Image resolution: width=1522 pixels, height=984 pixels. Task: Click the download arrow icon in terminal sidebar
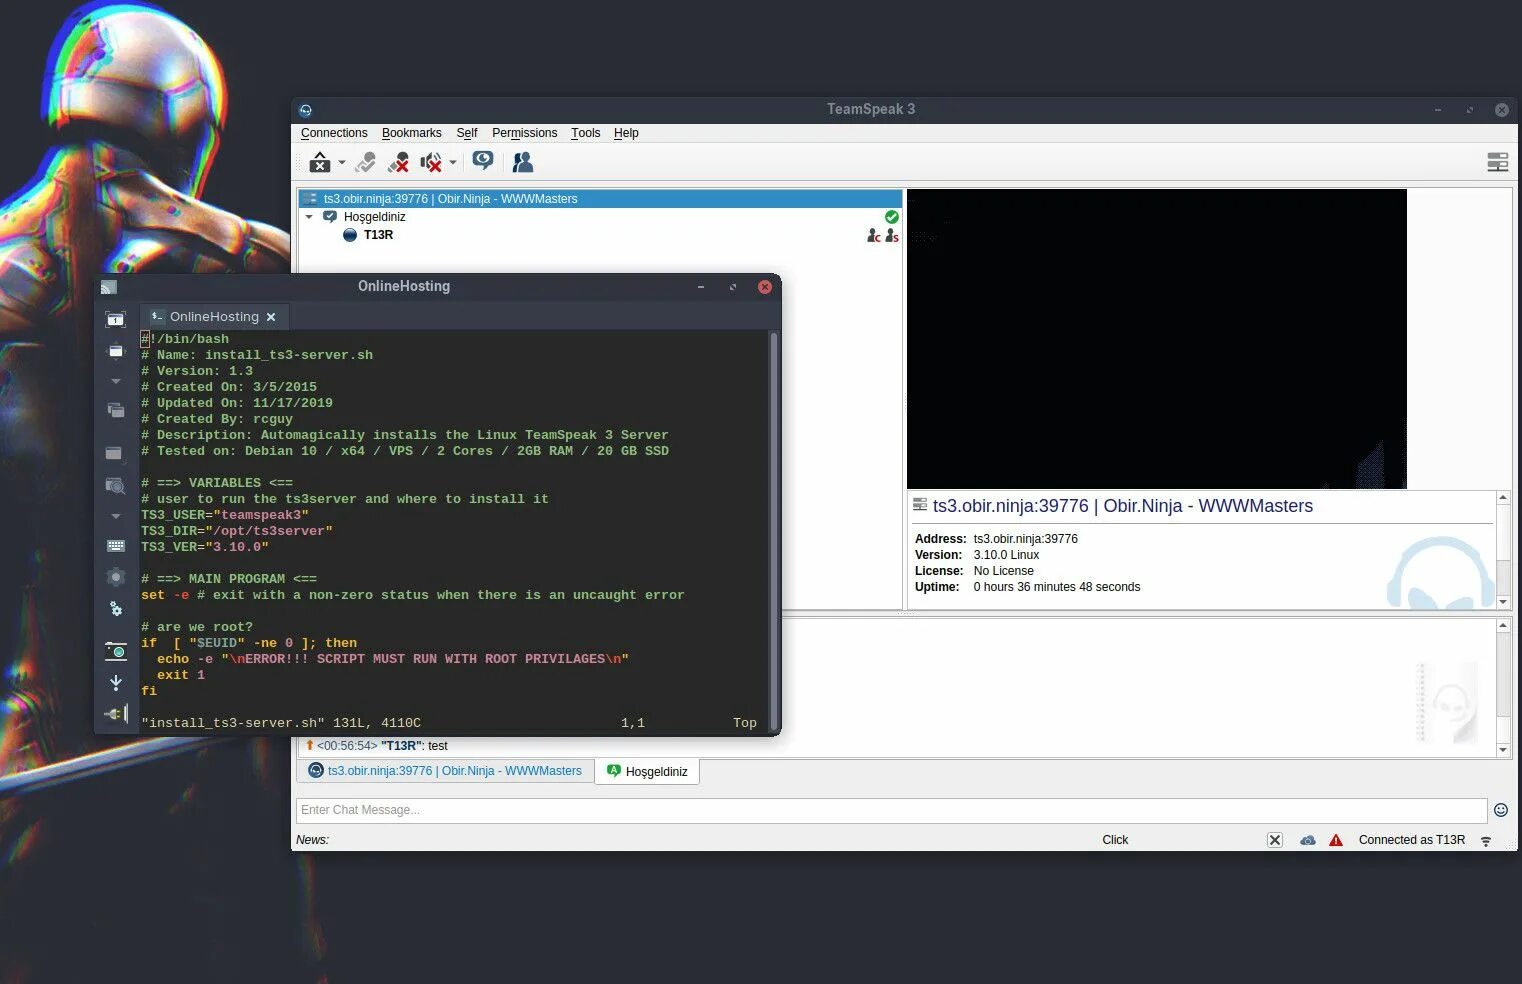click(x=116, y=683)
